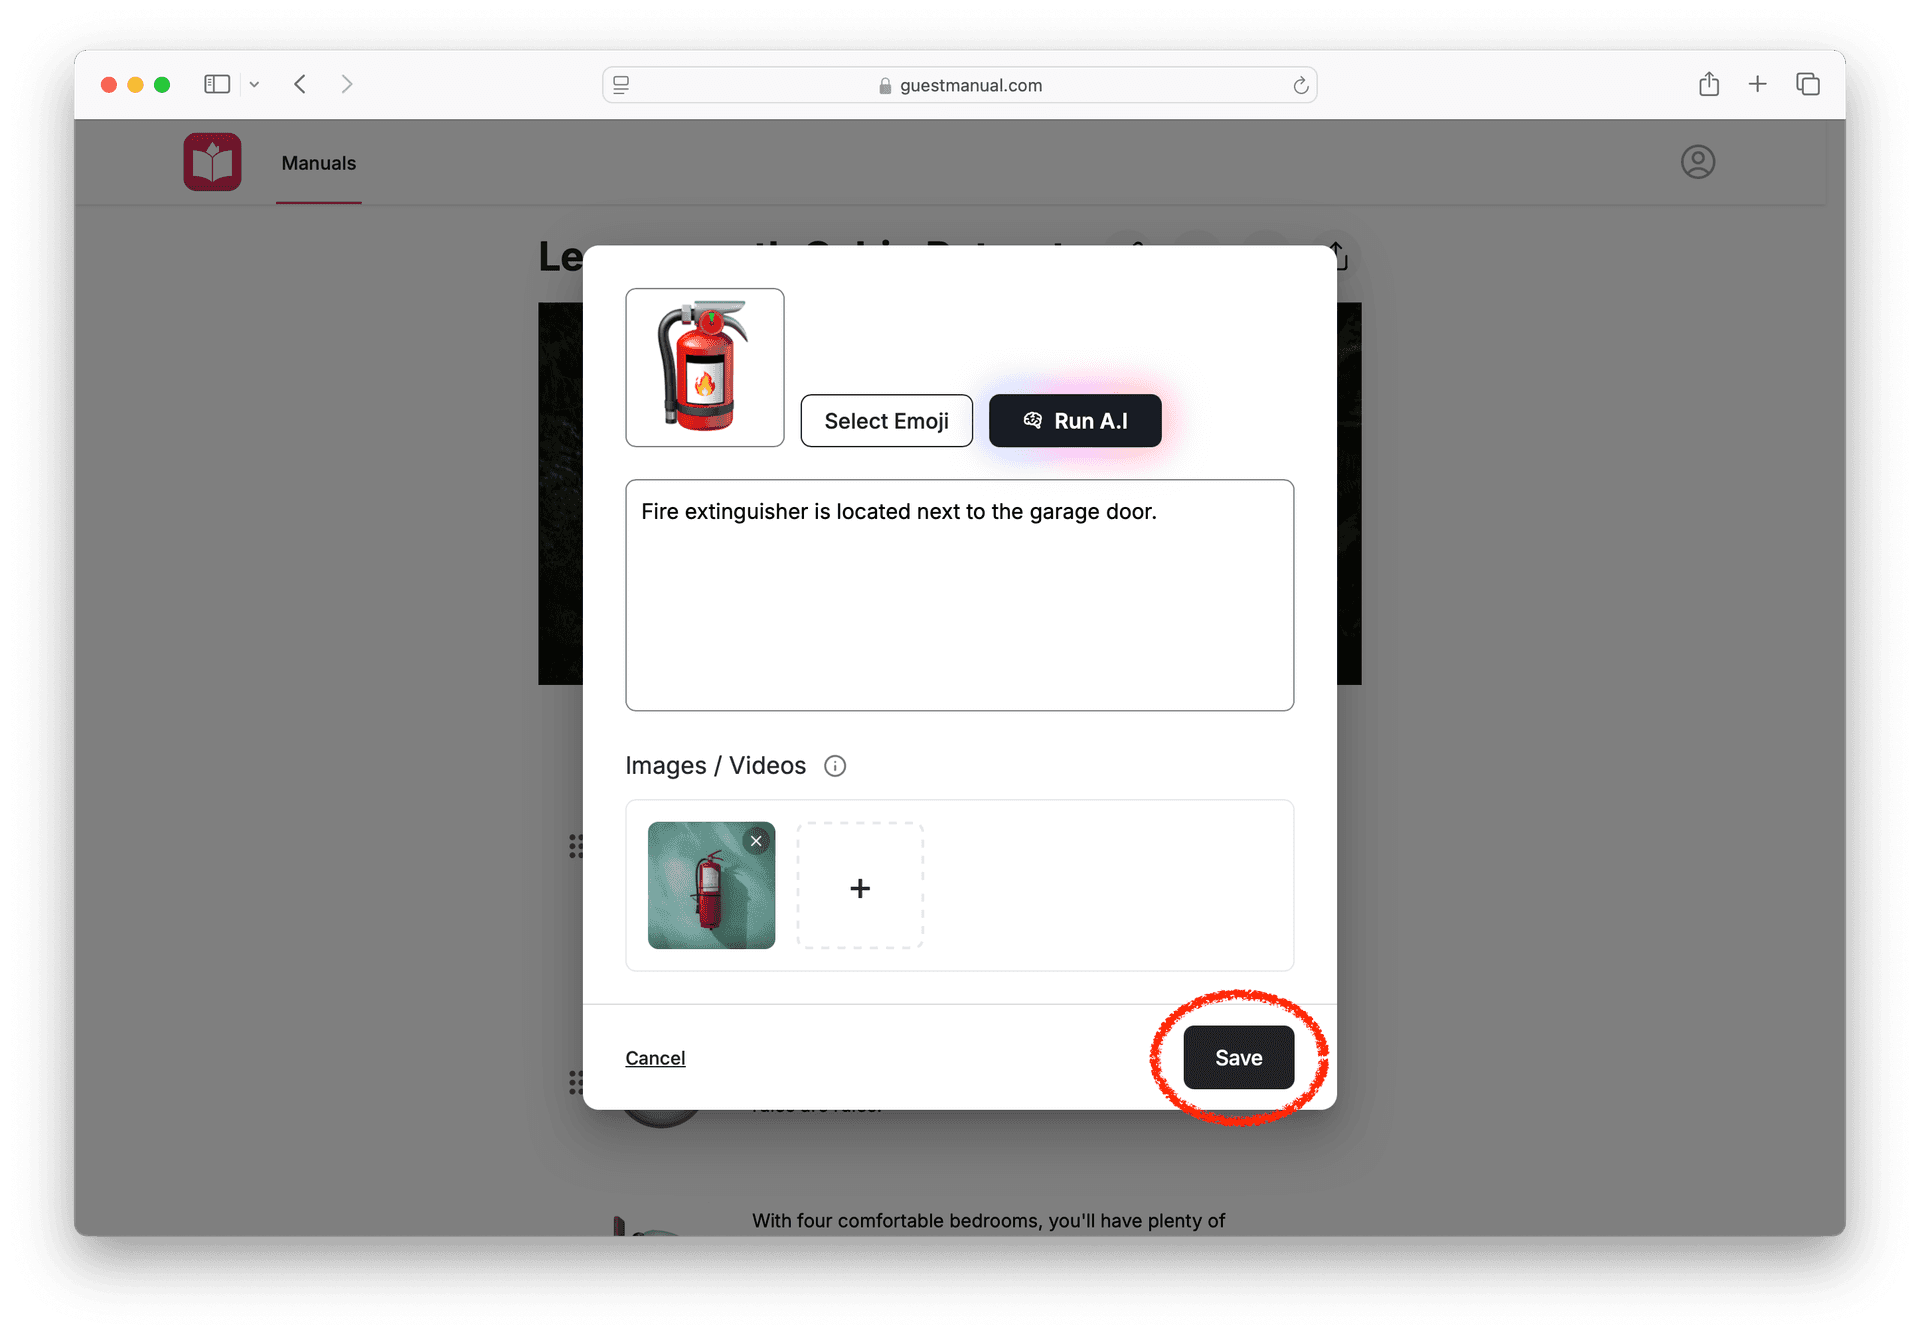
Task: Edit the fire extinguisher description text
Action: coord(960,595)
